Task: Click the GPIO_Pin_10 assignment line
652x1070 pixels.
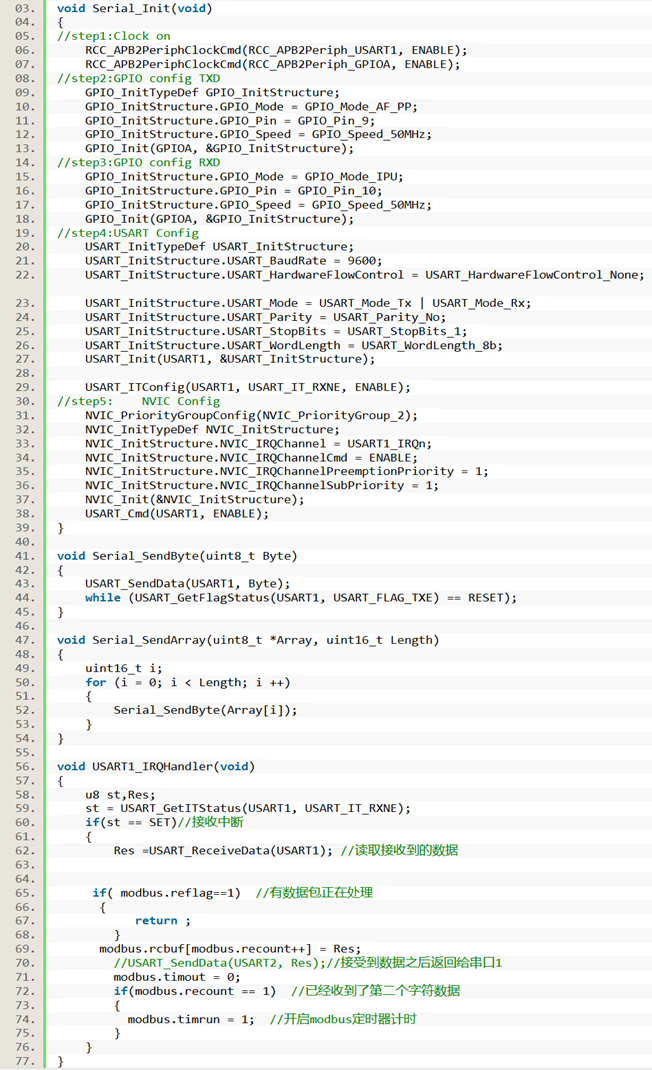Action: 233,191
